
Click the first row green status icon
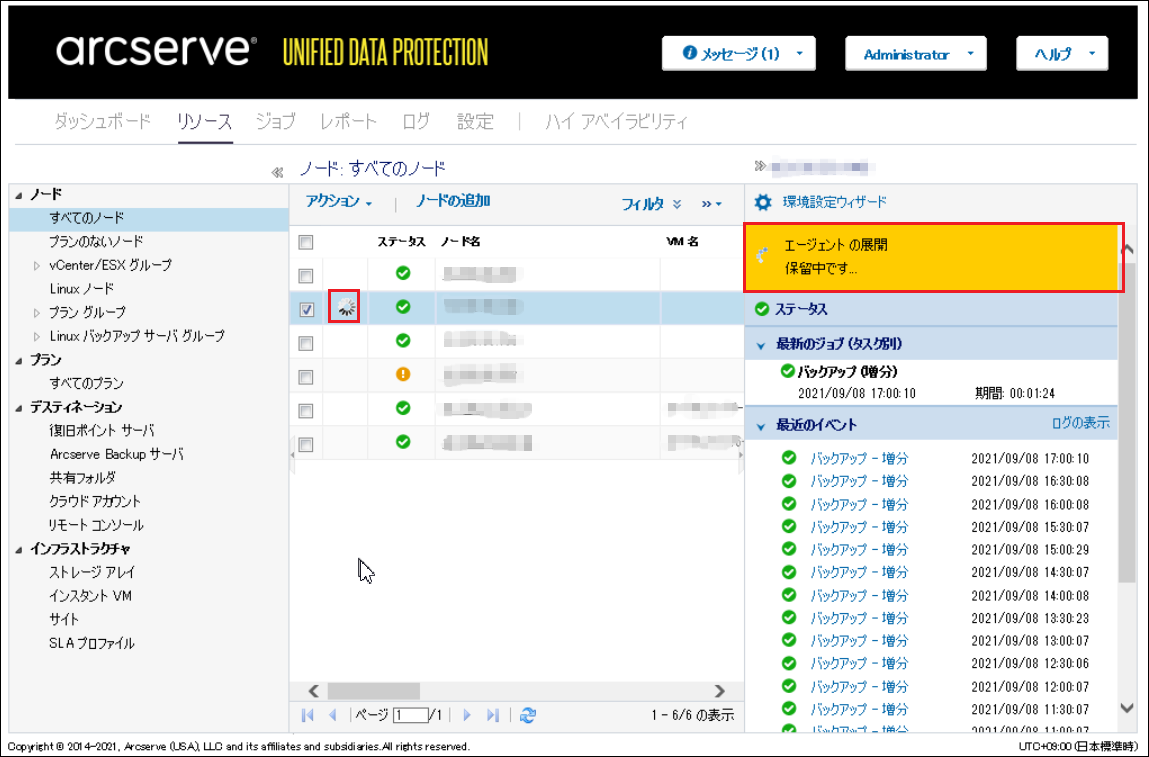point(403,273)
